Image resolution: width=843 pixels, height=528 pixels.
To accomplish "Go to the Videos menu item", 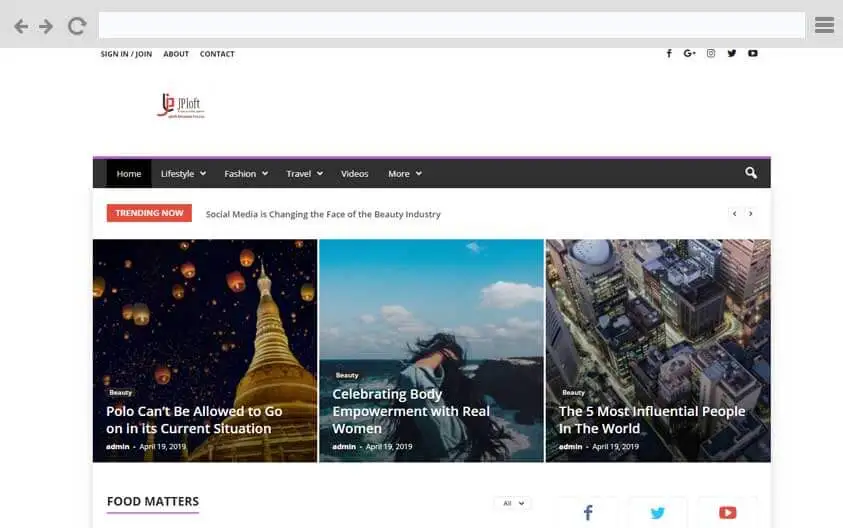I will (x=355, y=174).
